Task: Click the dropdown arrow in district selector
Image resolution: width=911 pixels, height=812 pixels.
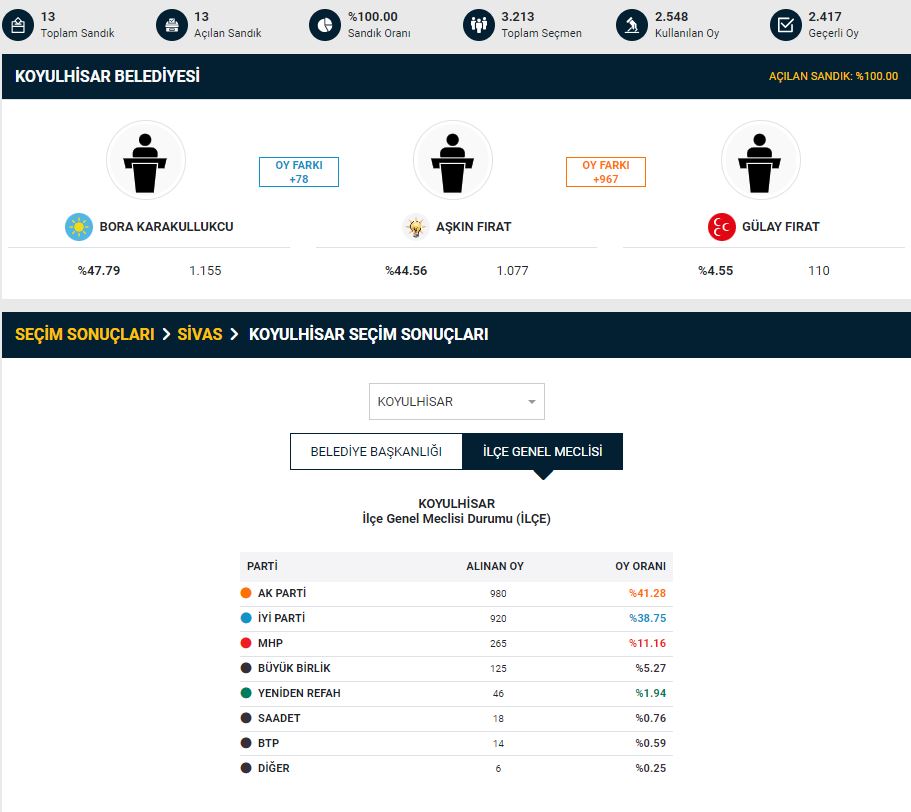Action: 531,403
